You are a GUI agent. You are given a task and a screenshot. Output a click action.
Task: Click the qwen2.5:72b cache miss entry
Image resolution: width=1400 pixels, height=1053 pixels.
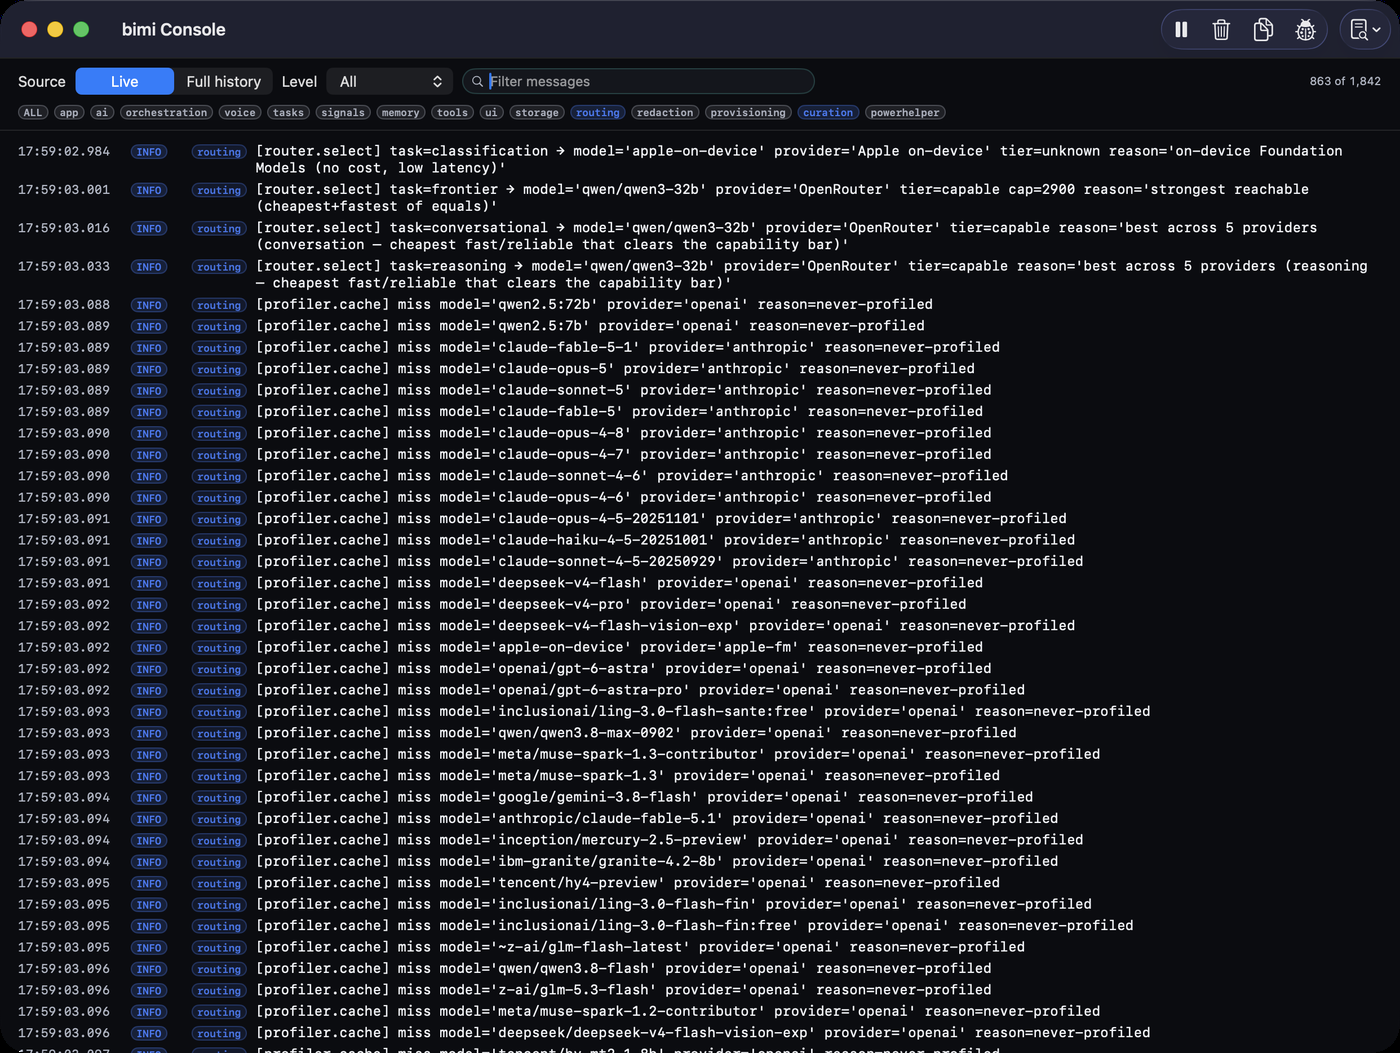(x=700, y=305)
